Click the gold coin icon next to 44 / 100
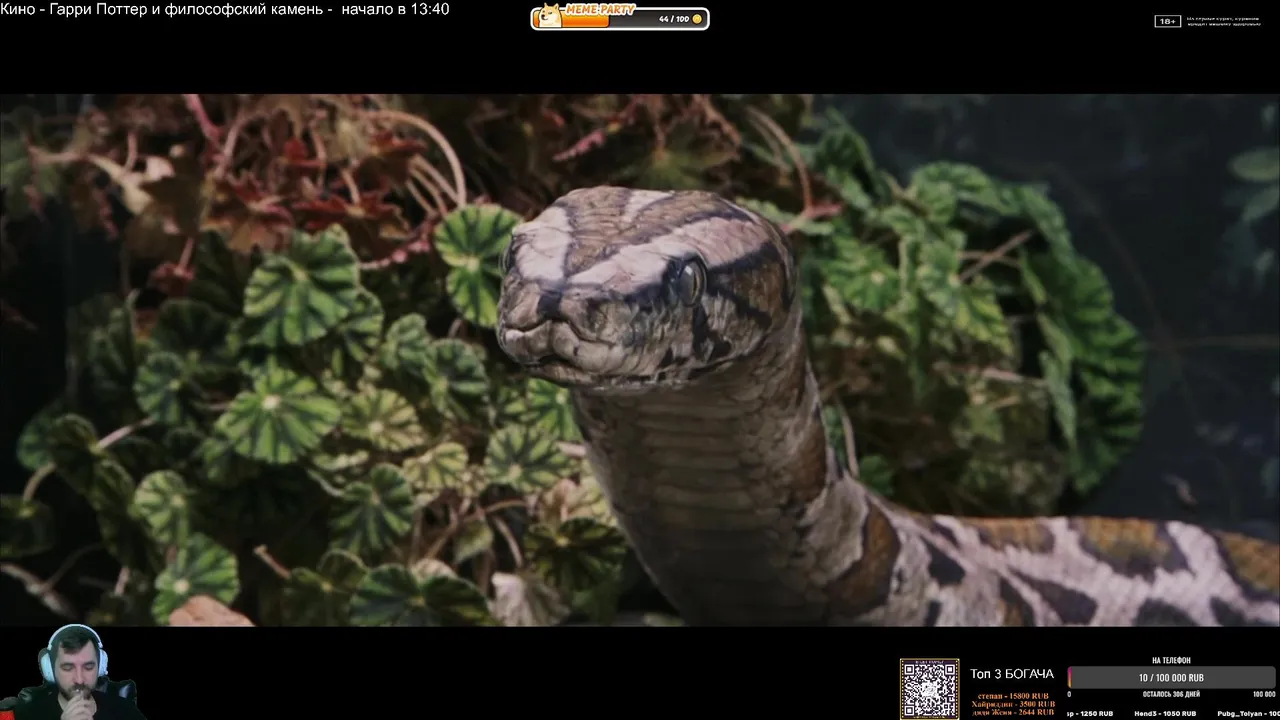This screenshot has width=1280, height=720. point(698,19)
